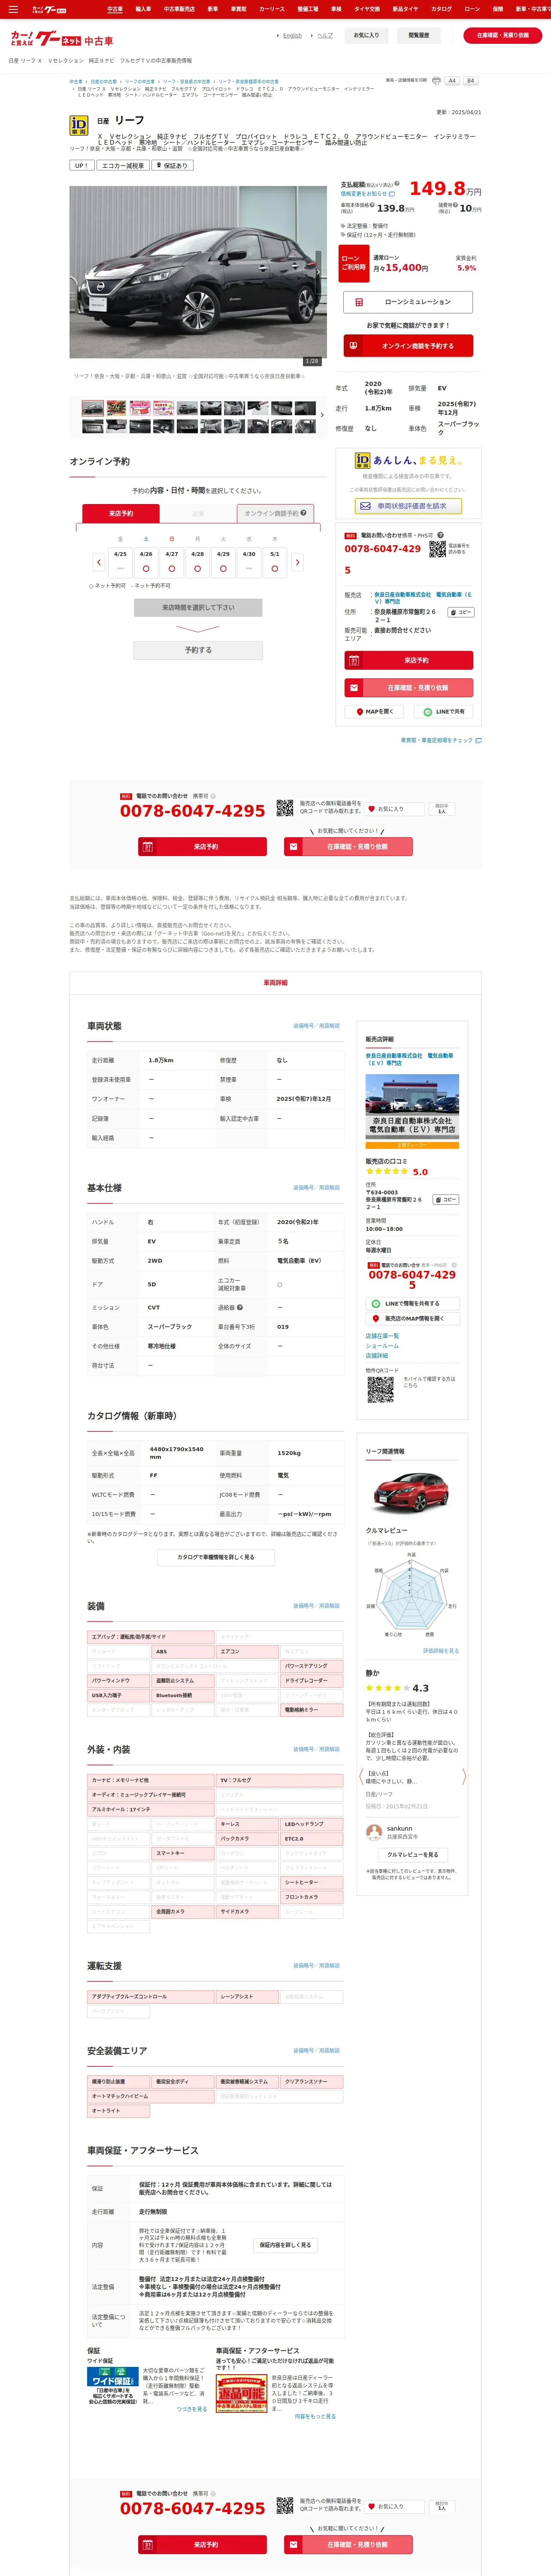Pick the 4/28 available date slot

198,562
